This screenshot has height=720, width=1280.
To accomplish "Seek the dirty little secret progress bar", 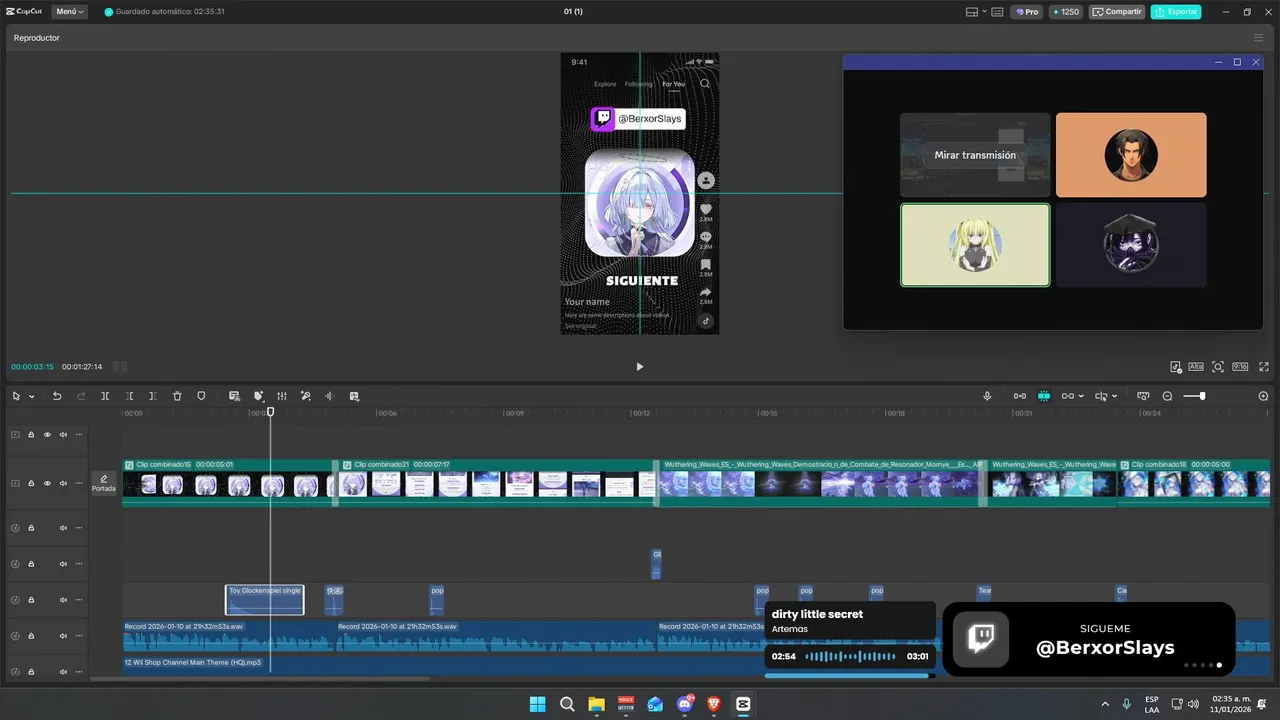I will pyautogui.click(x=848, y=676).
